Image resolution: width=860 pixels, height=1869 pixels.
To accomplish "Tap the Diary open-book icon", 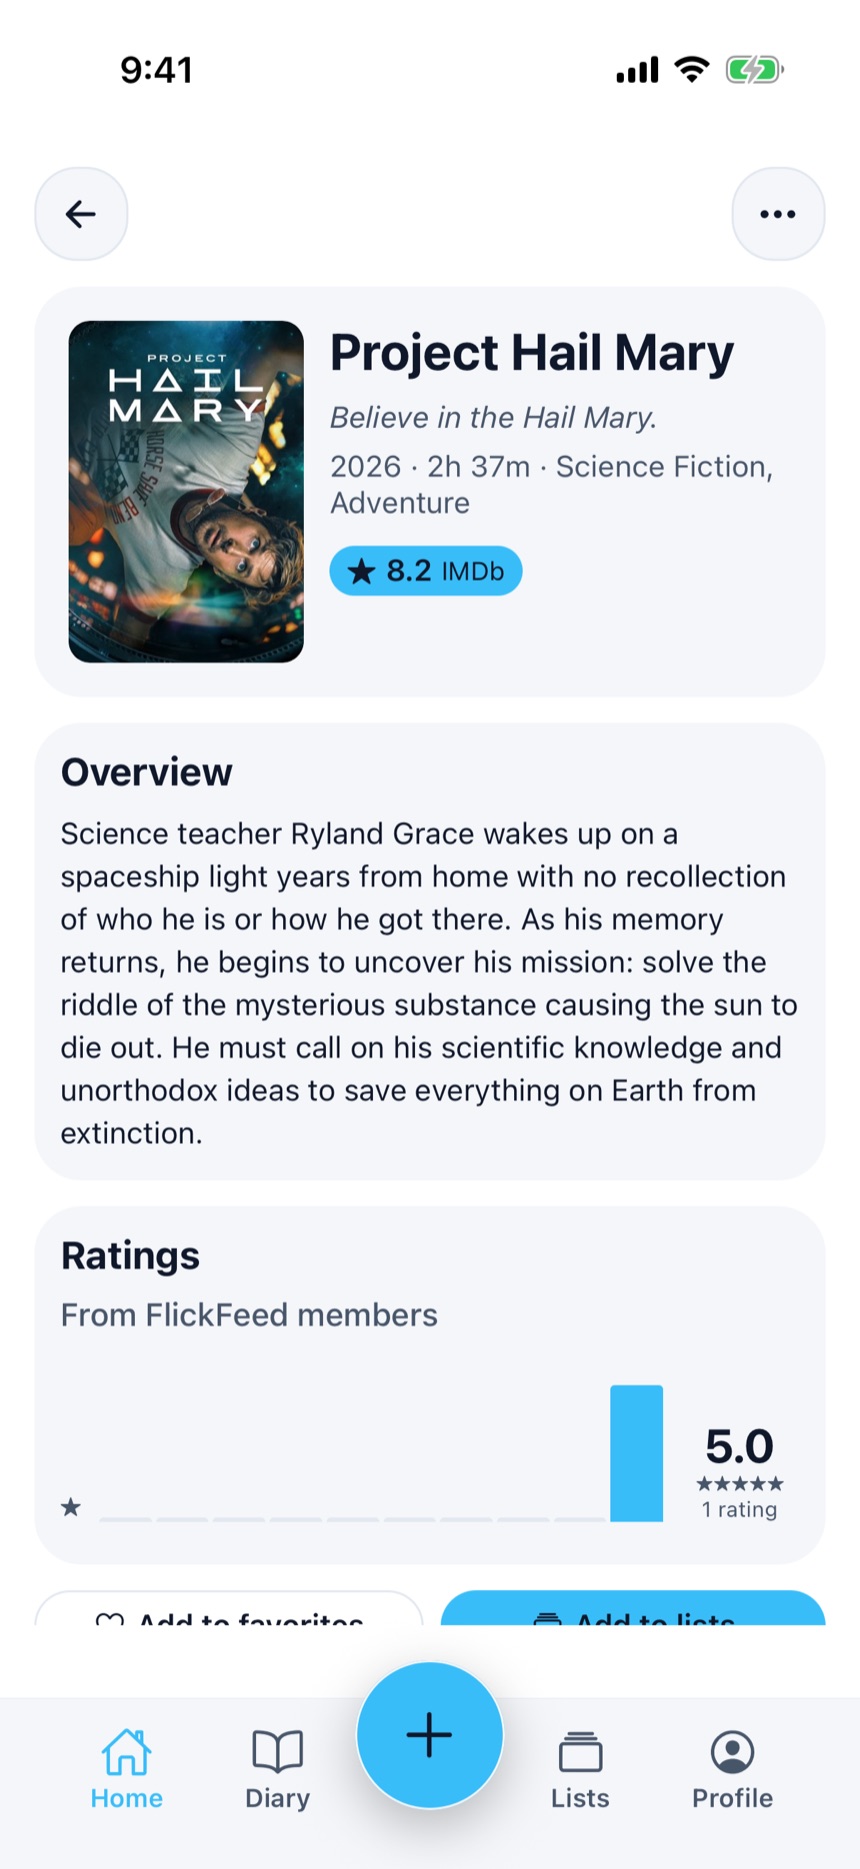I will pyautogui.click(x=277, y=1751).
